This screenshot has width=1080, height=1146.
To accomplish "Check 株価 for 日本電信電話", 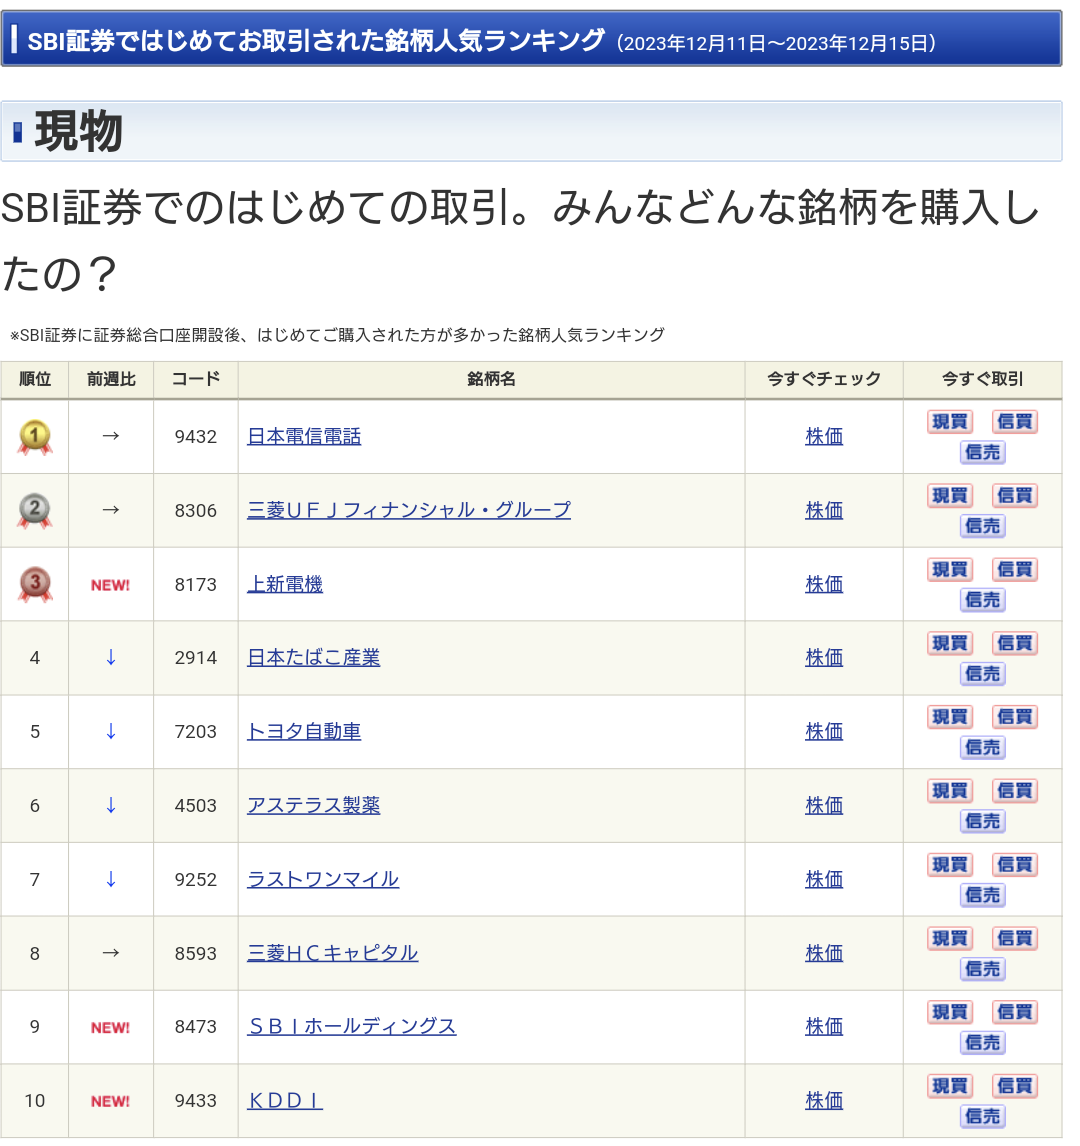I will point(824,437).
